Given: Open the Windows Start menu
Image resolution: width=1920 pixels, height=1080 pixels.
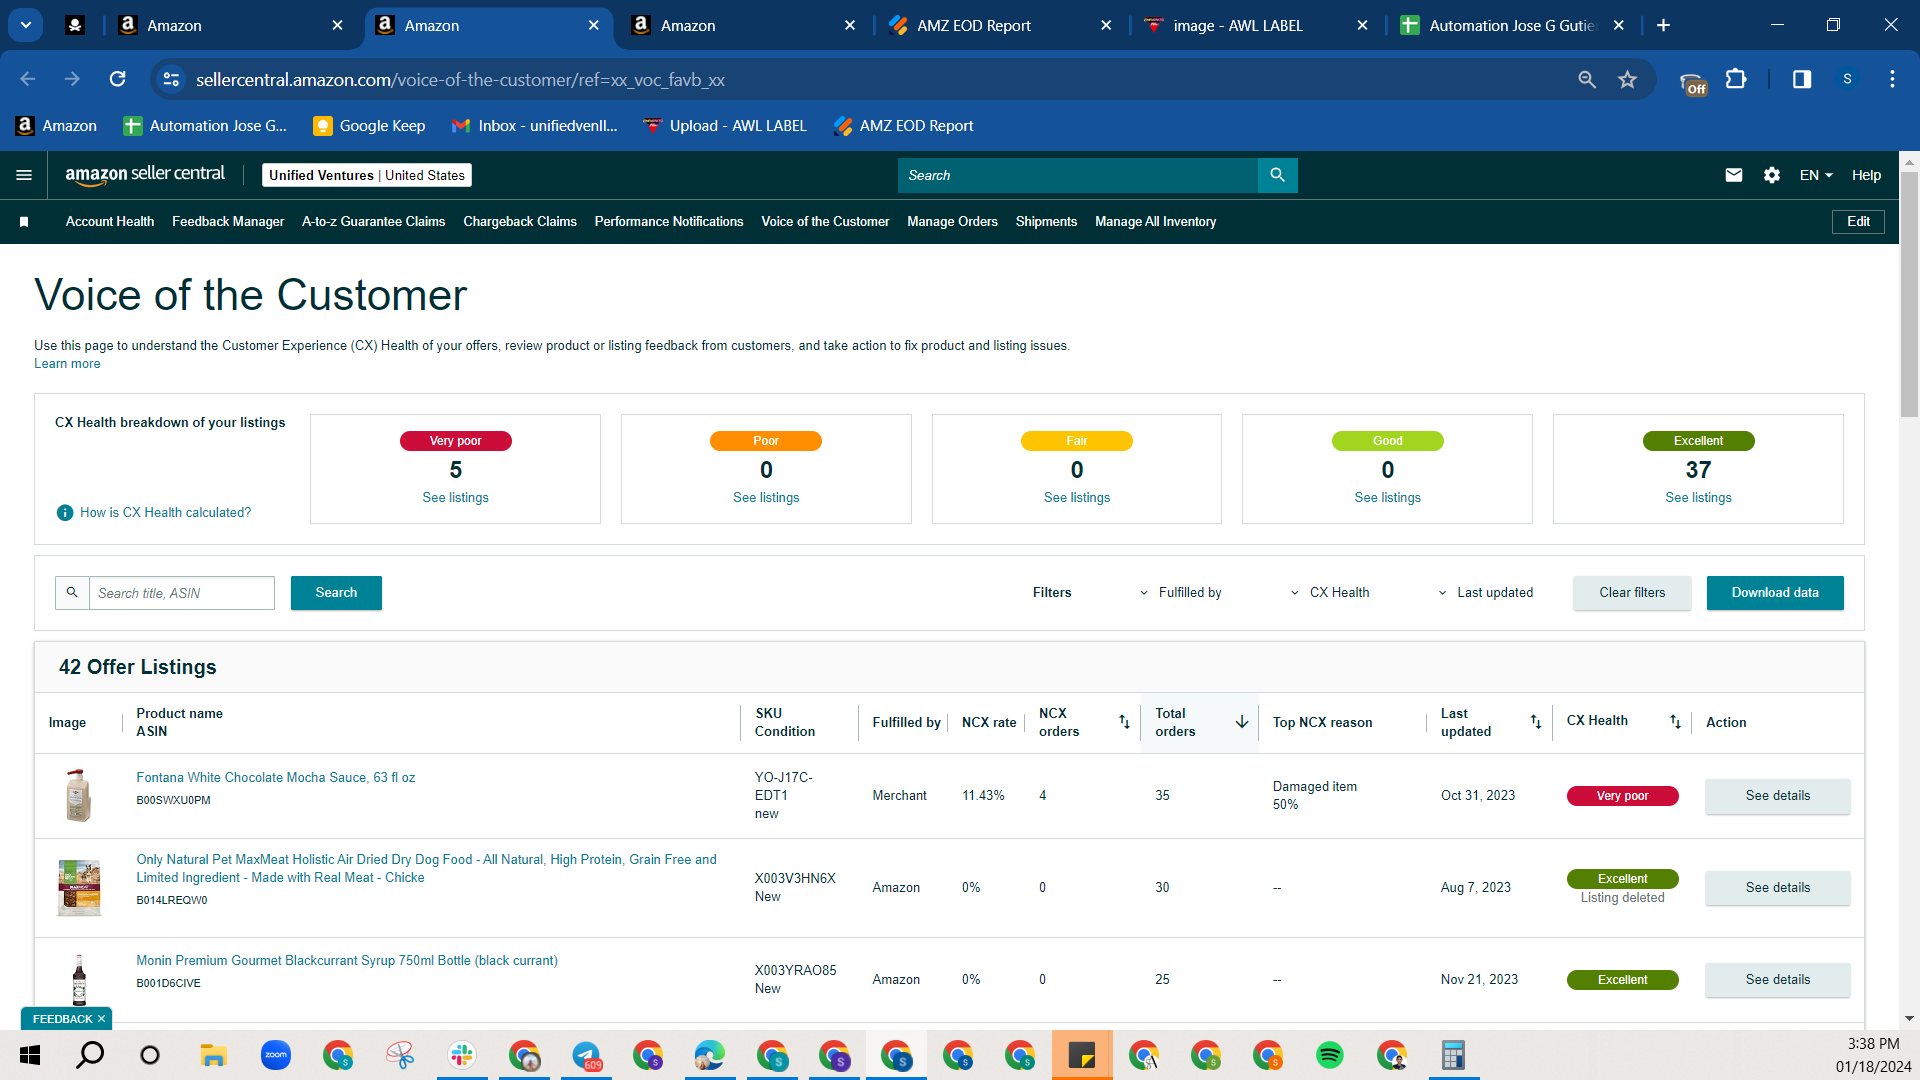Looking at the screenshot, I should (30, 1055).
